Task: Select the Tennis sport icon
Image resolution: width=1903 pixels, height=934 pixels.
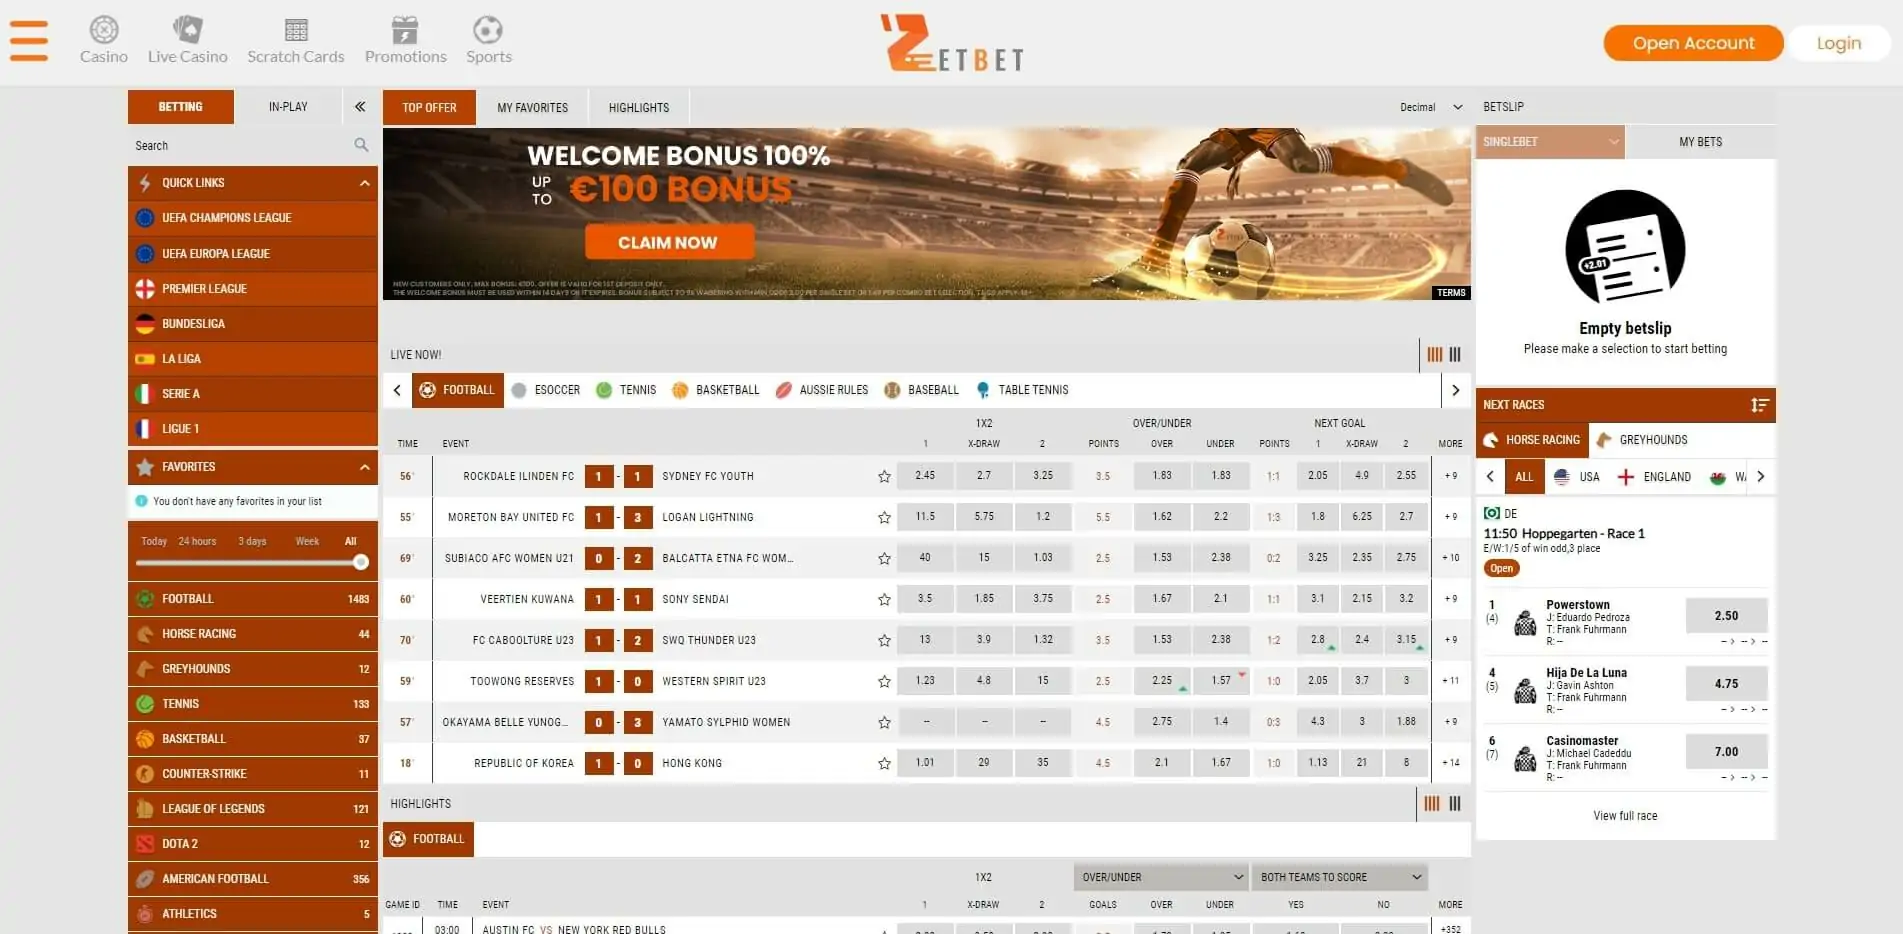Action: pyautogui.click(x=603, y=390)
